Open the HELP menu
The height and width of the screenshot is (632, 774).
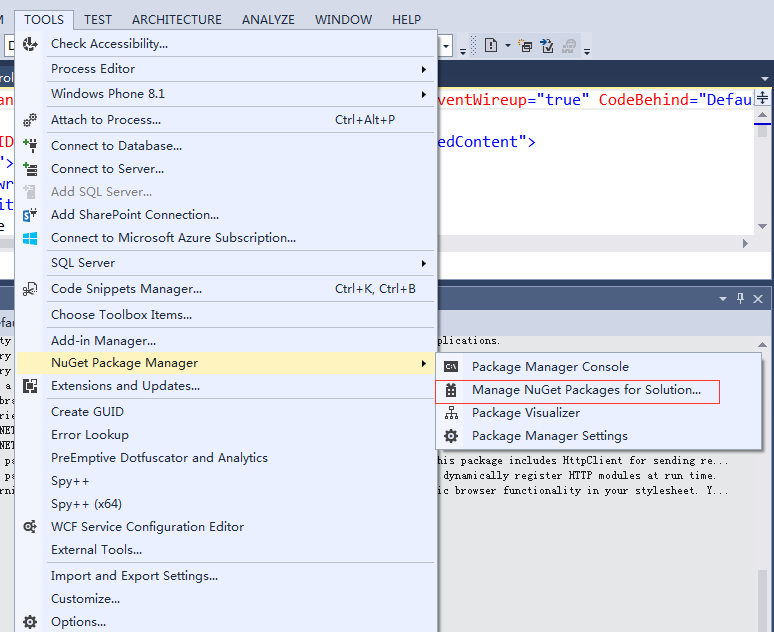(406, 20)
